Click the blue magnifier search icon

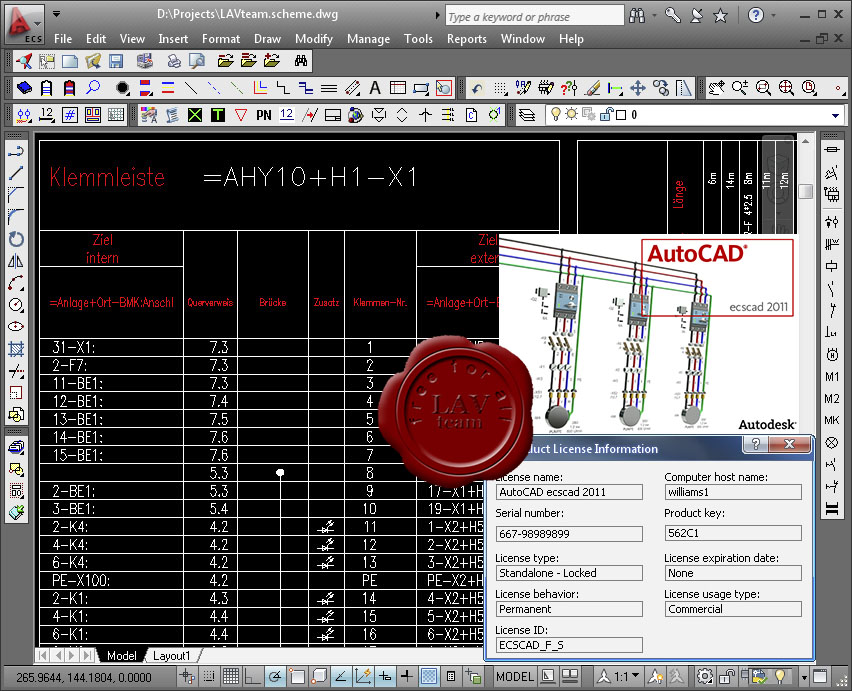coord(93,87)
